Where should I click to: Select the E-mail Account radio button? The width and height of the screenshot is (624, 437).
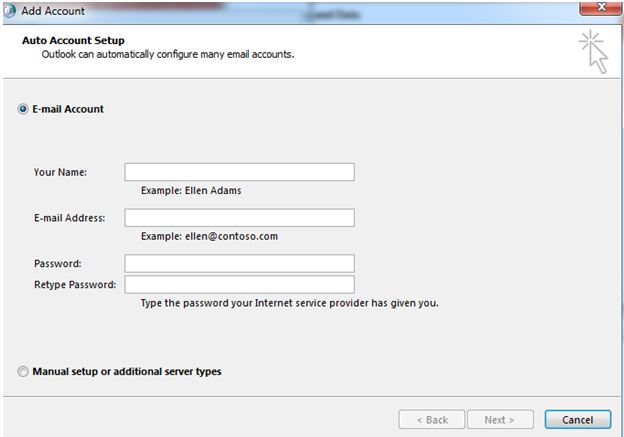[x=23, y=109]
